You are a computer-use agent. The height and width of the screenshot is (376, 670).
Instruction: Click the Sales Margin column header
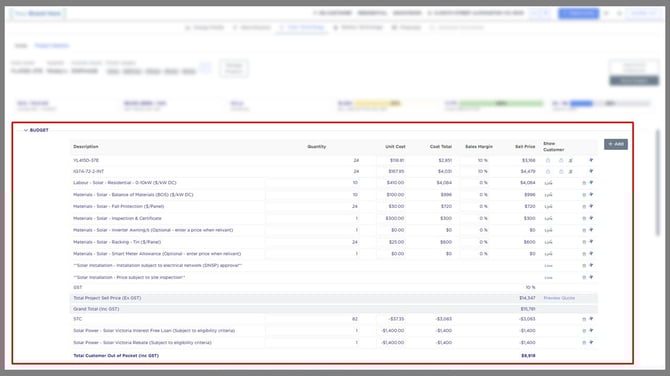click(x=479, y=147)
